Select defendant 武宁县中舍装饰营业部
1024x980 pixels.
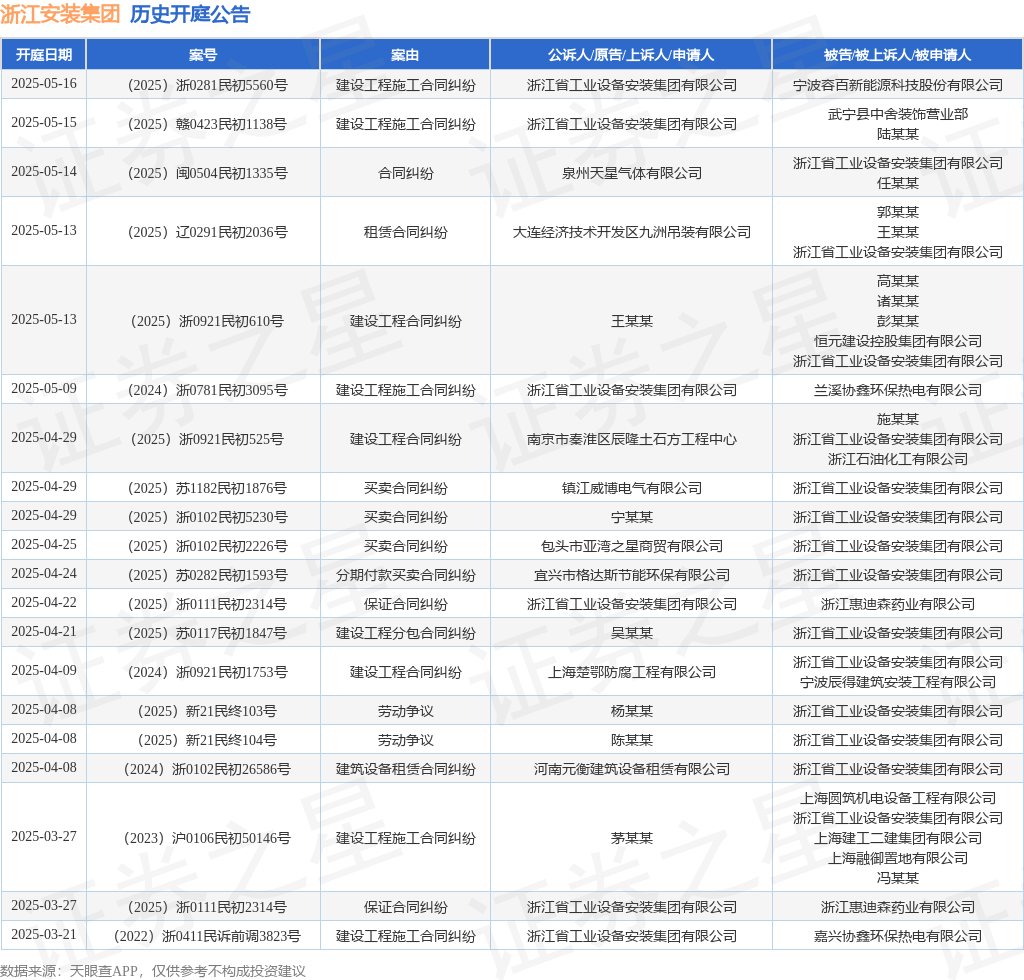pos(897,114)
